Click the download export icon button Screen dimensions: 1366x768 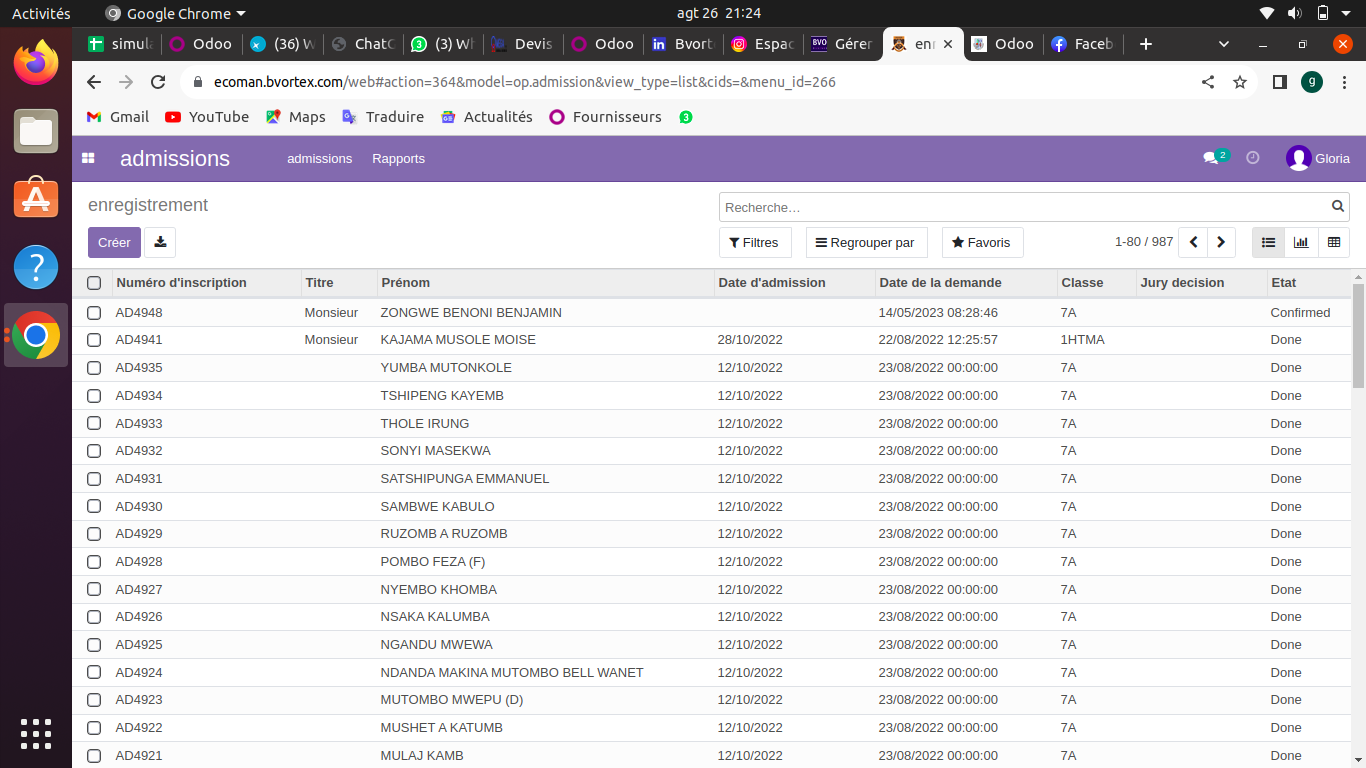[x=160, y=242]
